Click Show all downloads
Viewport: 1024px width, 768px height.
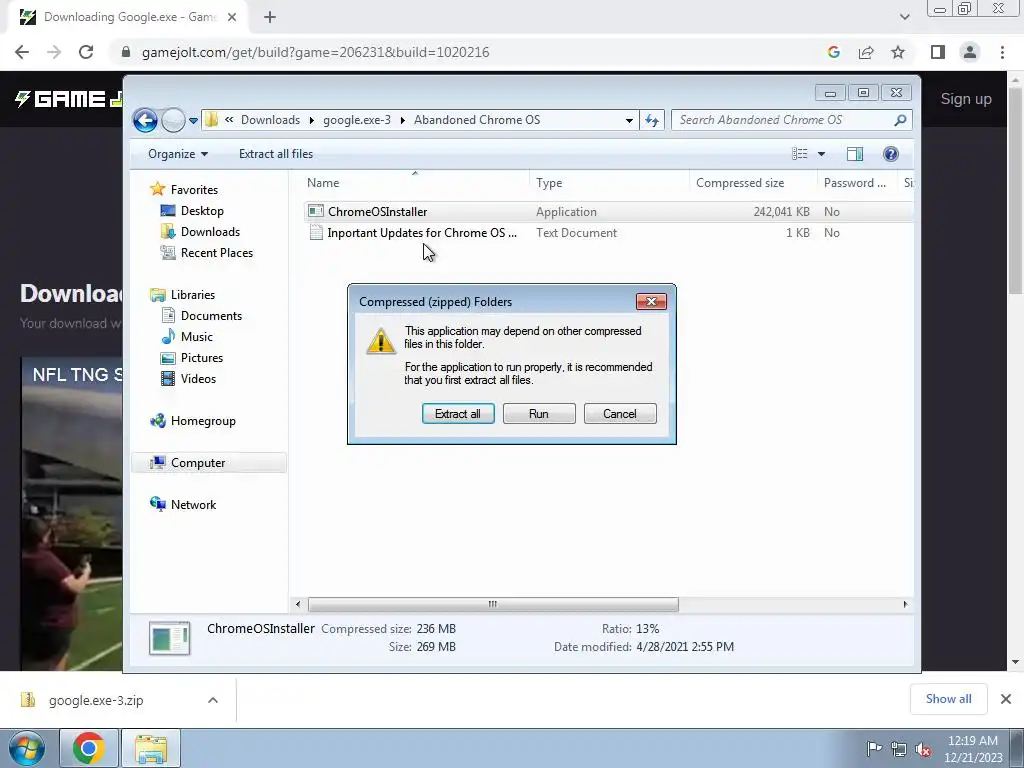coord(948,699)
